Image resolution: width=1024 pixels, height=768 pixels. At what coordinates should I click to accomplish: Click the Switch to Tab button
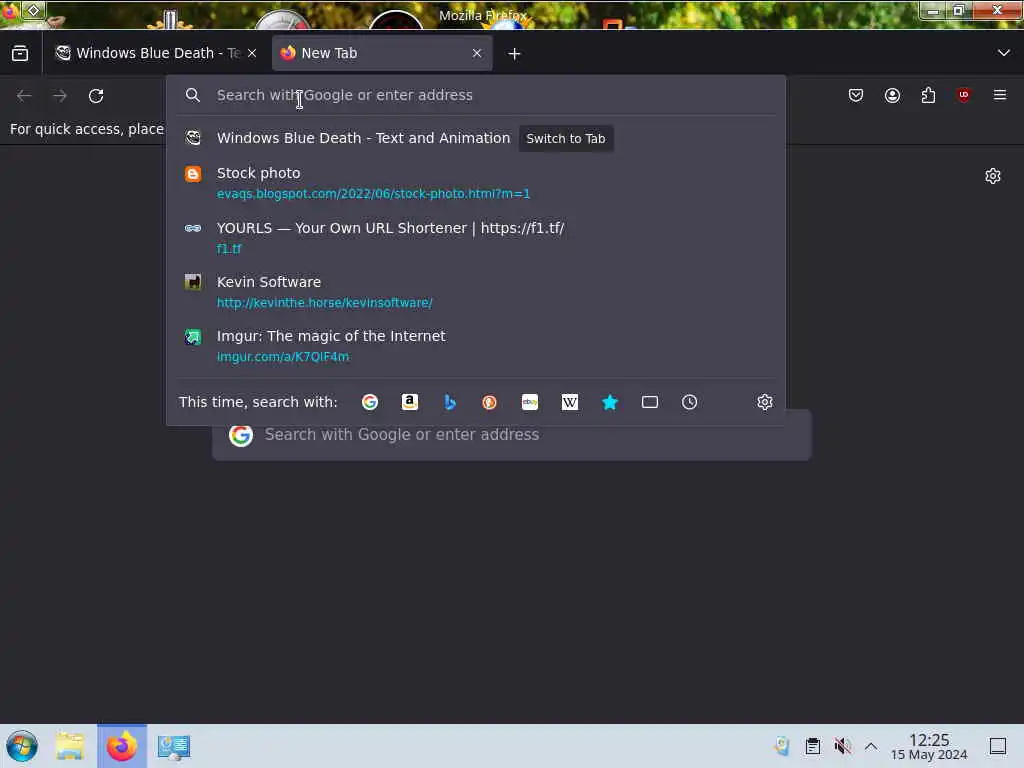coord(566,138)
